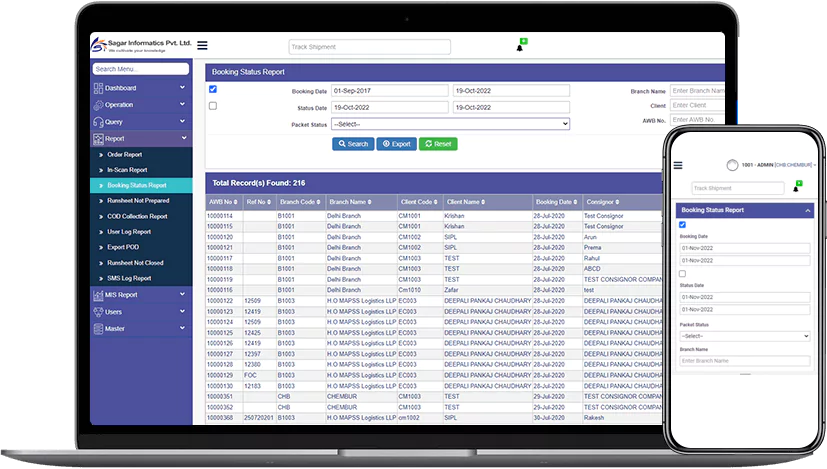Click Ref No 250720201 in the table
This screenshot has height=469, width=827.
click(258, 418)
